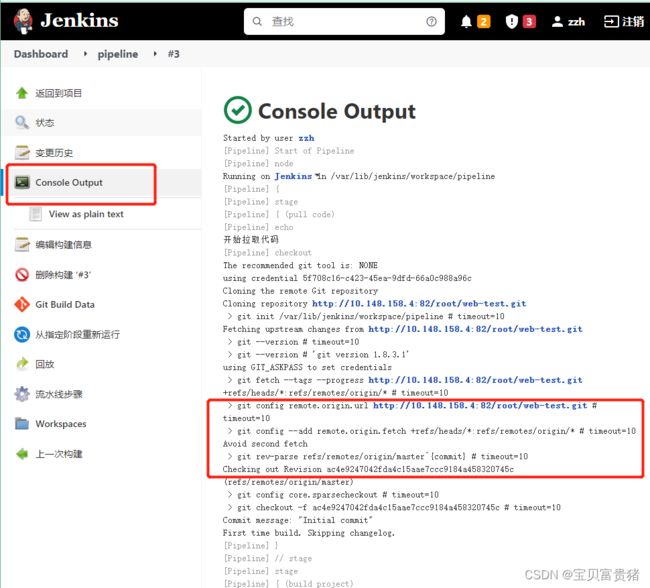Open repository URL after Fetching upstream changes
The width and height of the screenshot is (650, 588).
[475, 329]
